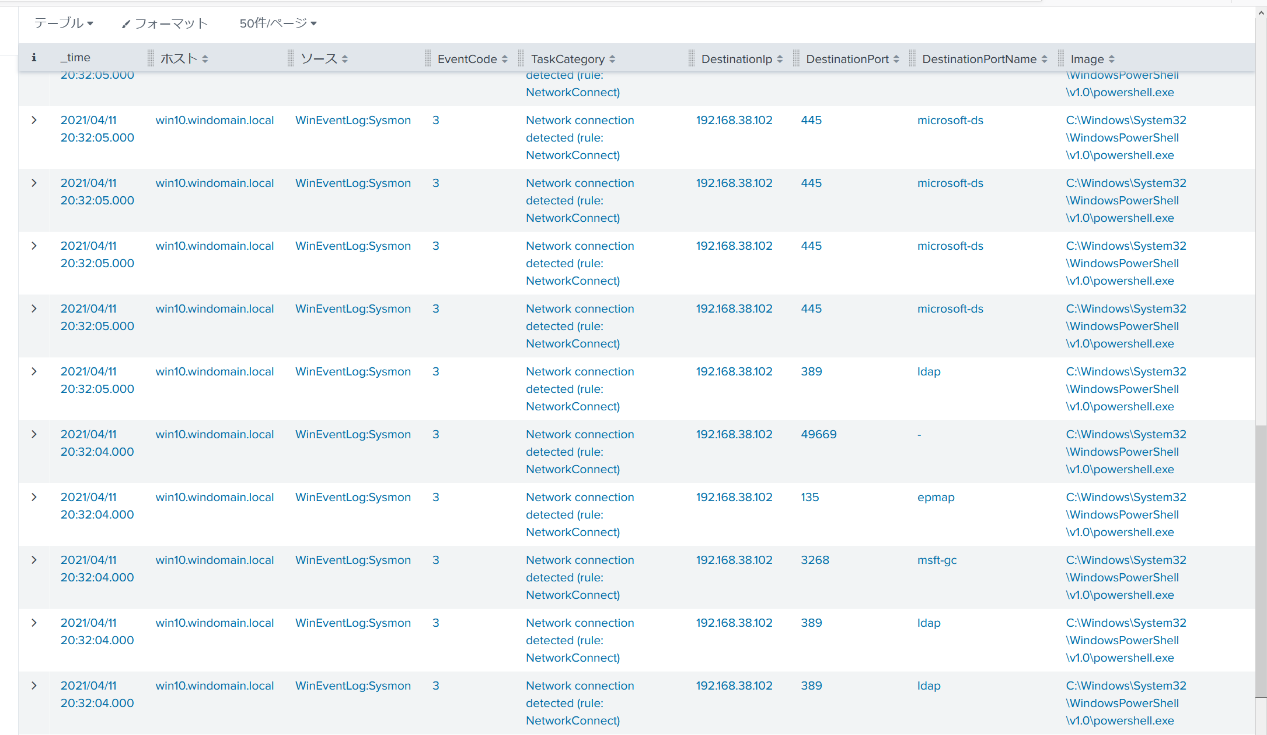Click the DestinationPortName sort icon
The width and height of the screenshot is (1267, 735).
(1045, 60)
